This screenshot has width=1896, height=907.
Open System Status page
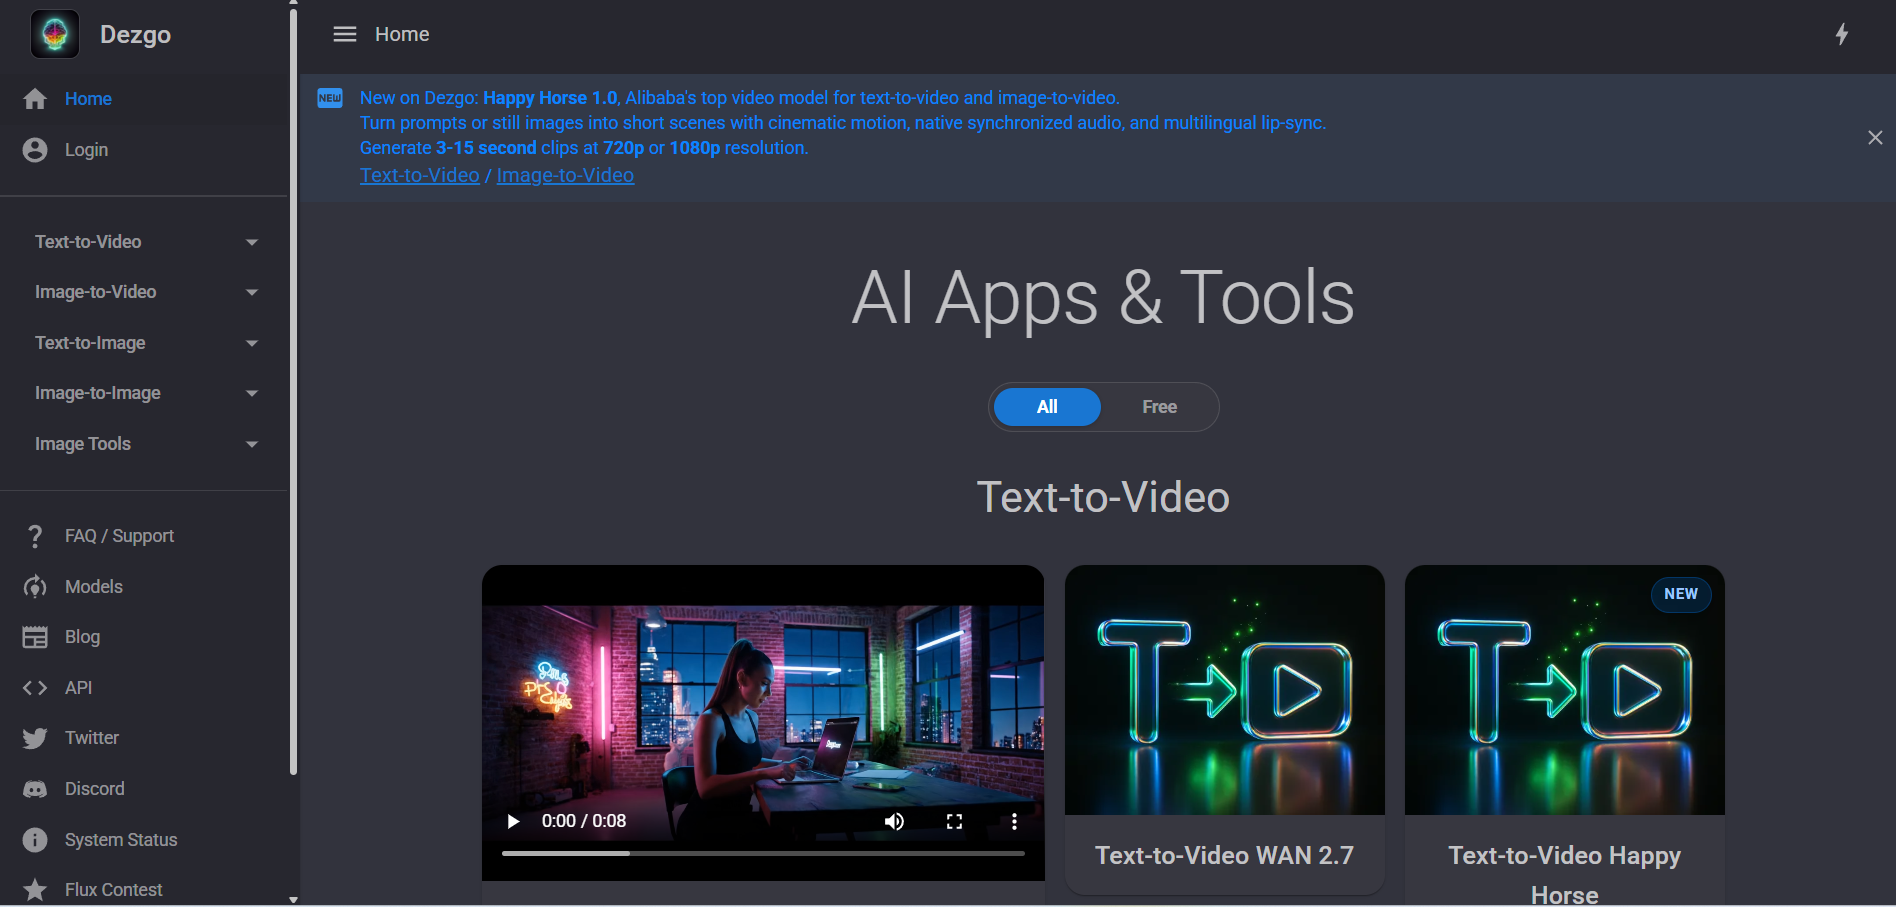tap(144, 840)
